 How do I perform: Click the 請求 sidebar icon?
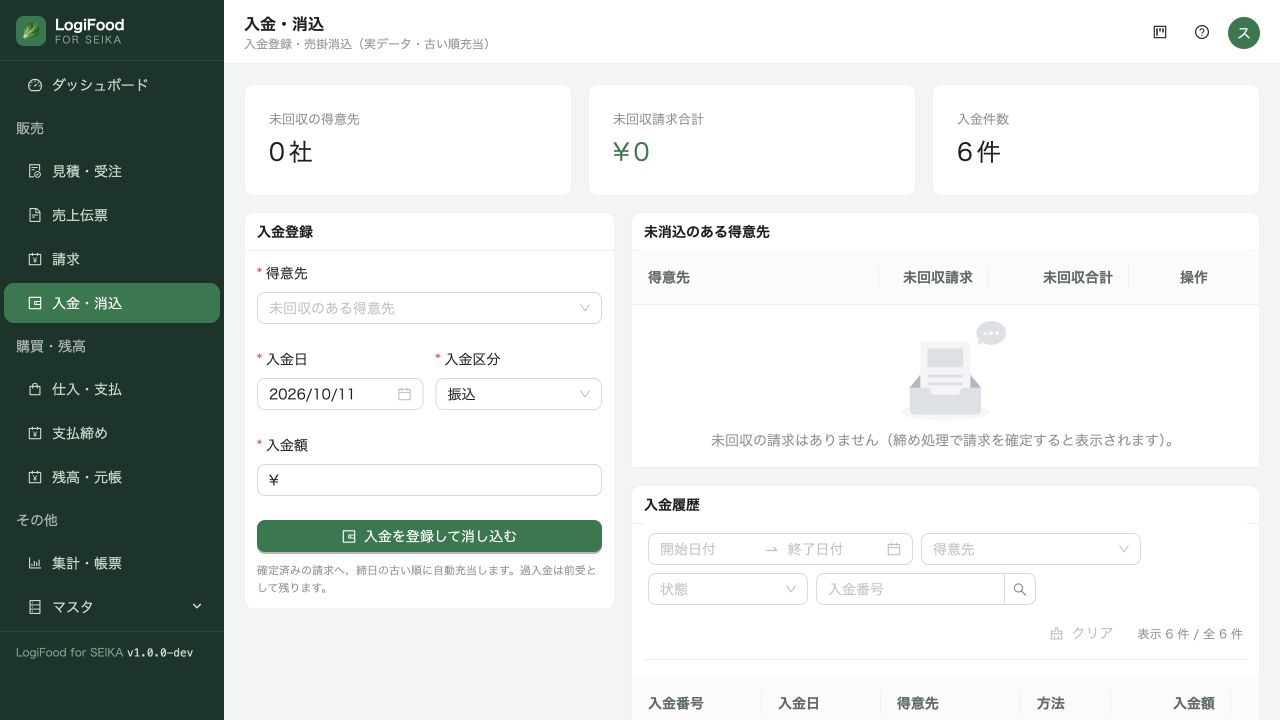pyautogui.click(x=35, y=259)
